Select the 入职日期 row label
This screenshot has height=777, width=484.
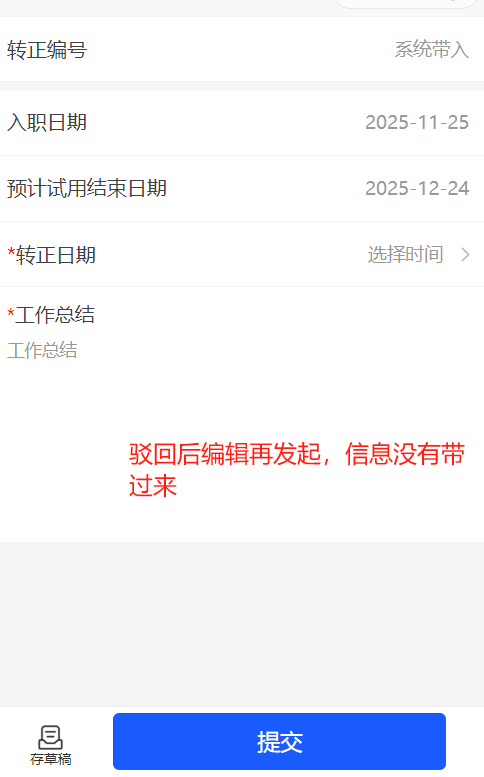click(x=47, y=122)
